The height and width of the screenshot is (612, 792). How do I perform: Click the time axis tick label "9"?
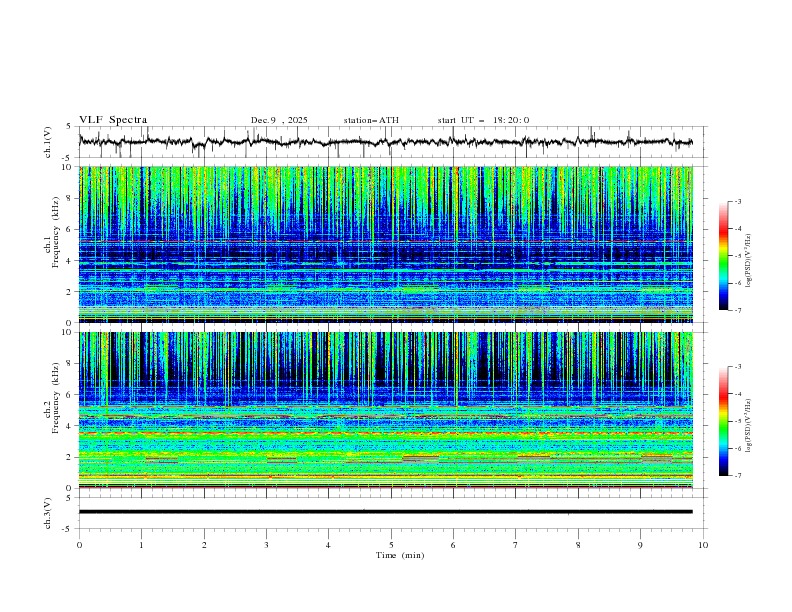[640, 545]
